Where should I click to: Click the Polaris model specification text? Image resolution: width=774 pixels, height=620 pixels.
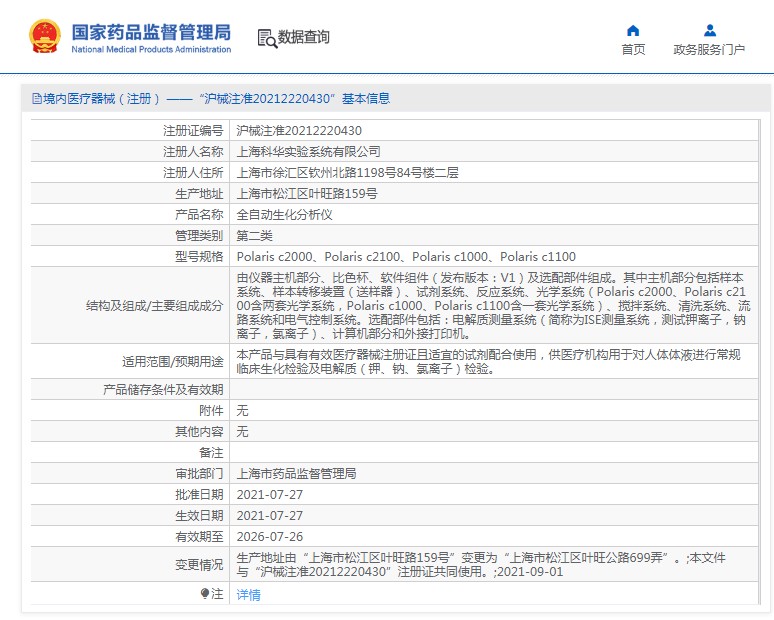click(x=406, y=257)
